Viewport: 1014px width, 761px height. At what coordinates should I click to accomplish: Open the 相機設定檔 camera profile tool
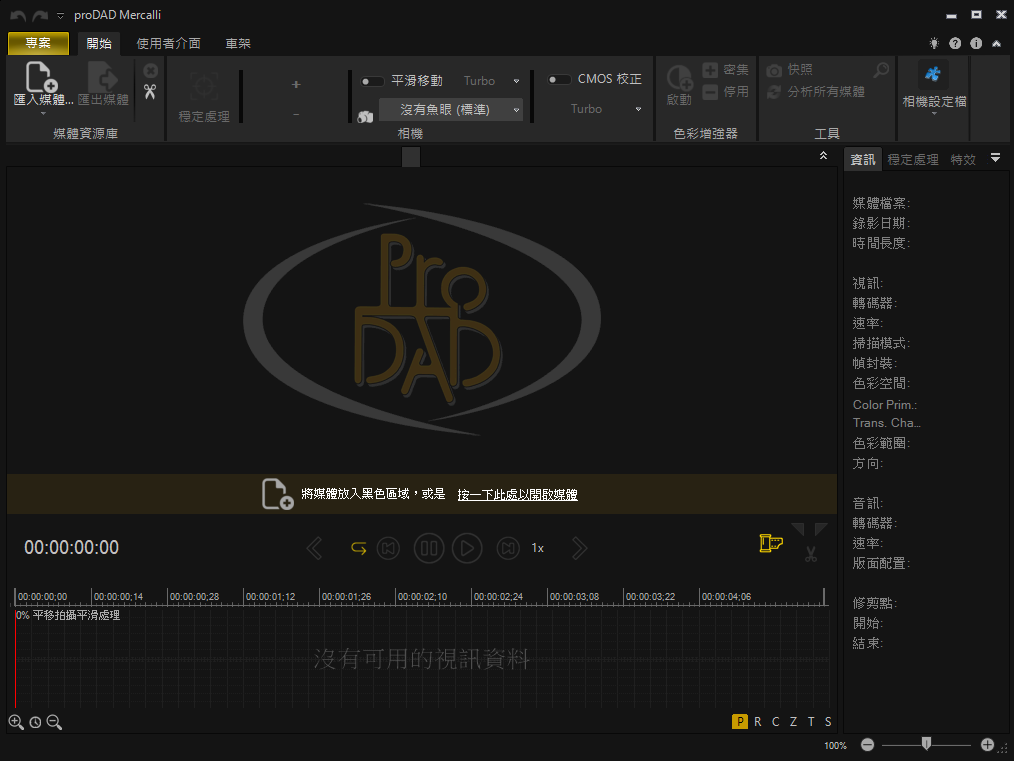tap(934, 76)
